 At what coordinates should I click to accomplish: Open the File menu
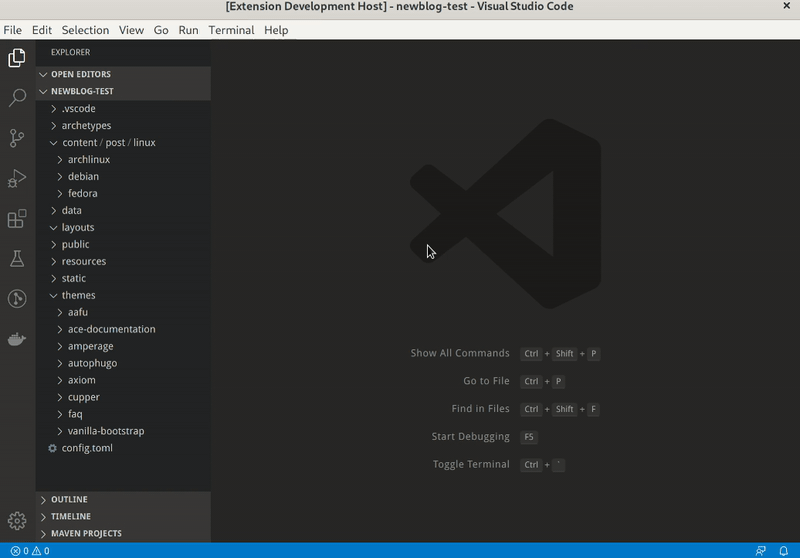click(x=13, y=30)
